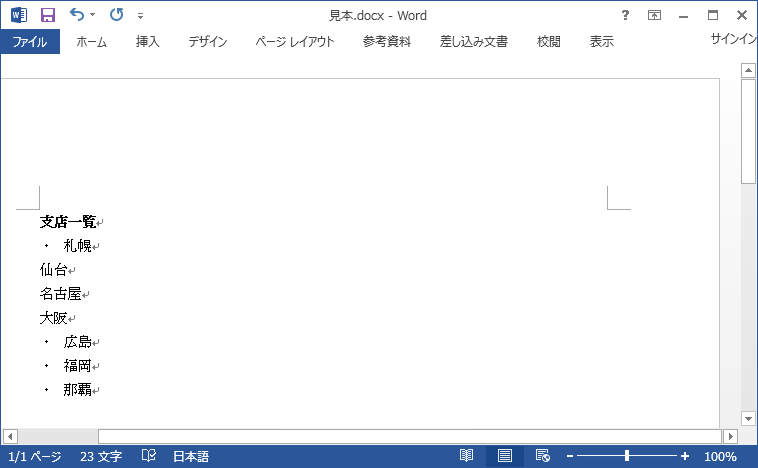
Task: Open Customize Quick Access Toolbar dropdown
Action: click(x=140, y=16)
